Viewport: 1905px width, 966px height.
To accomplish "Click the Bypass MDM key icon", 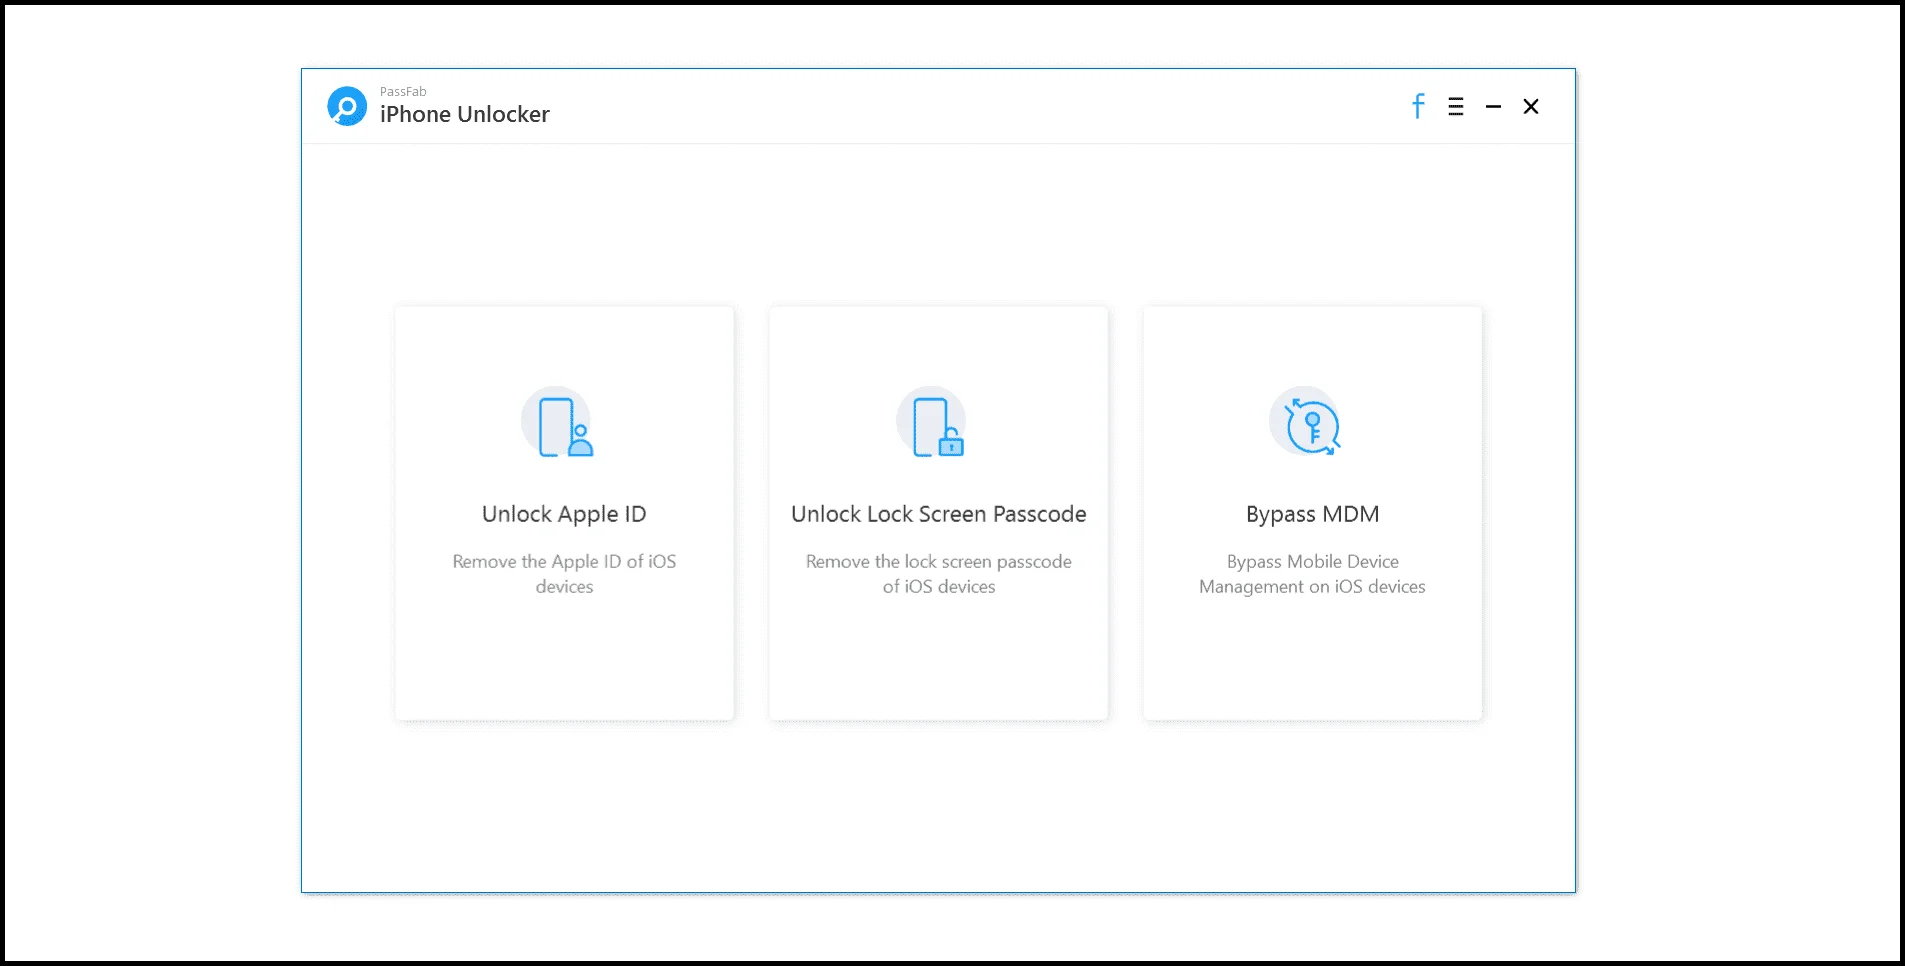I will pyautogui.click(x=1306, y=423).
